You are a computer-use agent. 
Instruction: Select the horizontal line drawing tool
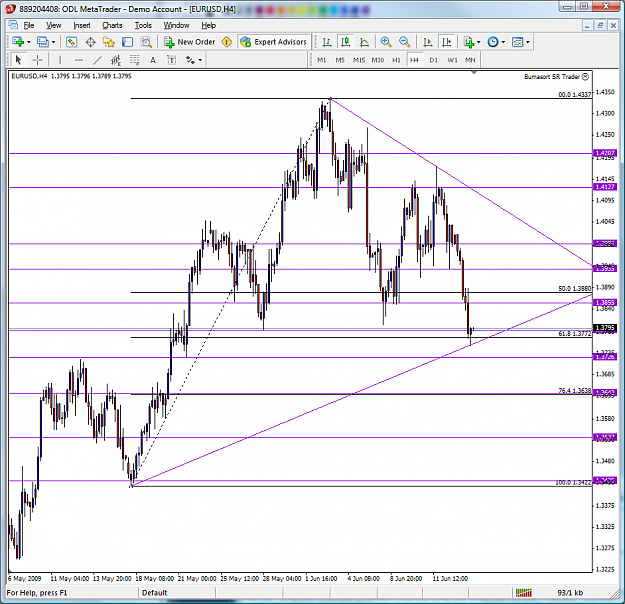[x=79, y=60]
